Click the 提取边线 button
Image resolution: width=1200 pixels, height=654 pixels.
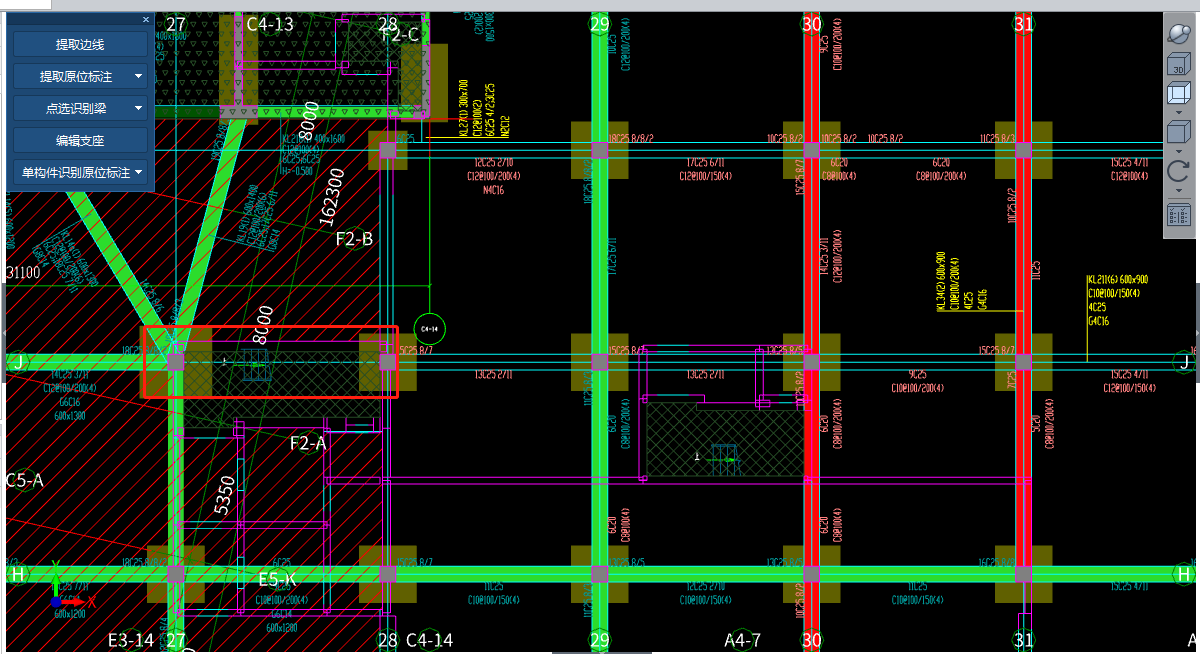[80, 44]
